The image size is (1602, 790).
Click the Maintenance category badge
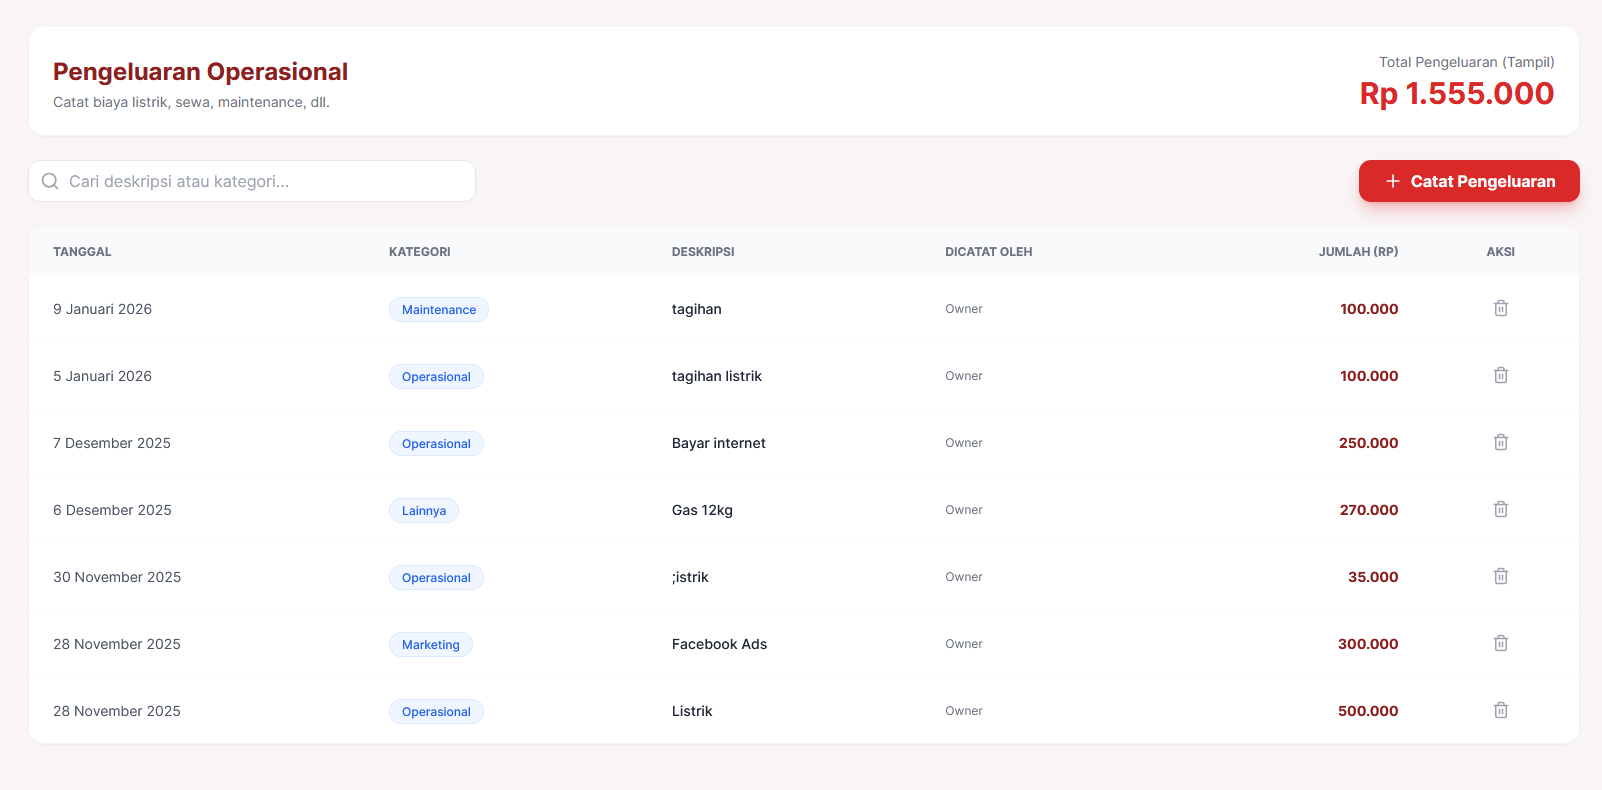[438, 310]
